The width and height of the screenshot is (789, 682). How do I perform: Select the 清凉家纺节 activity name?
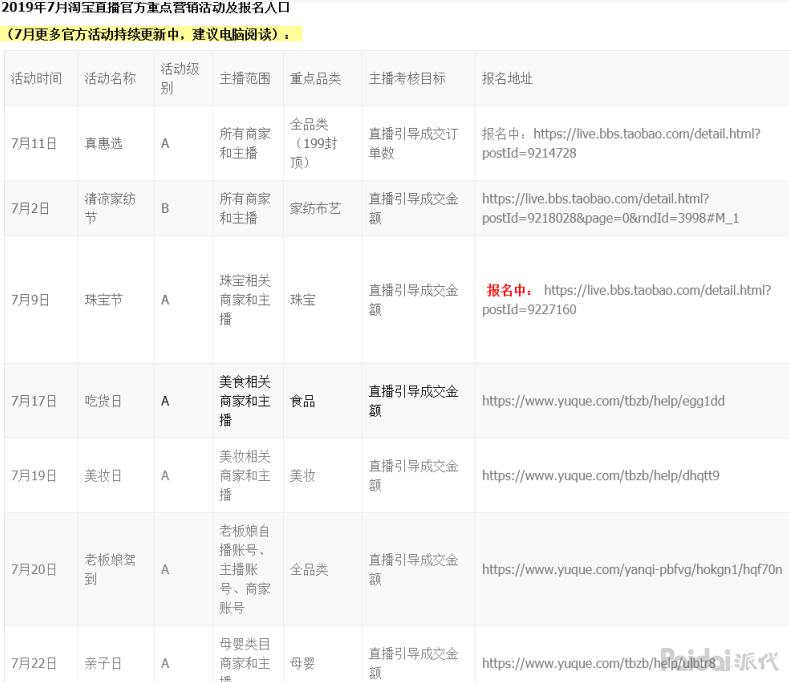[110, 208]
